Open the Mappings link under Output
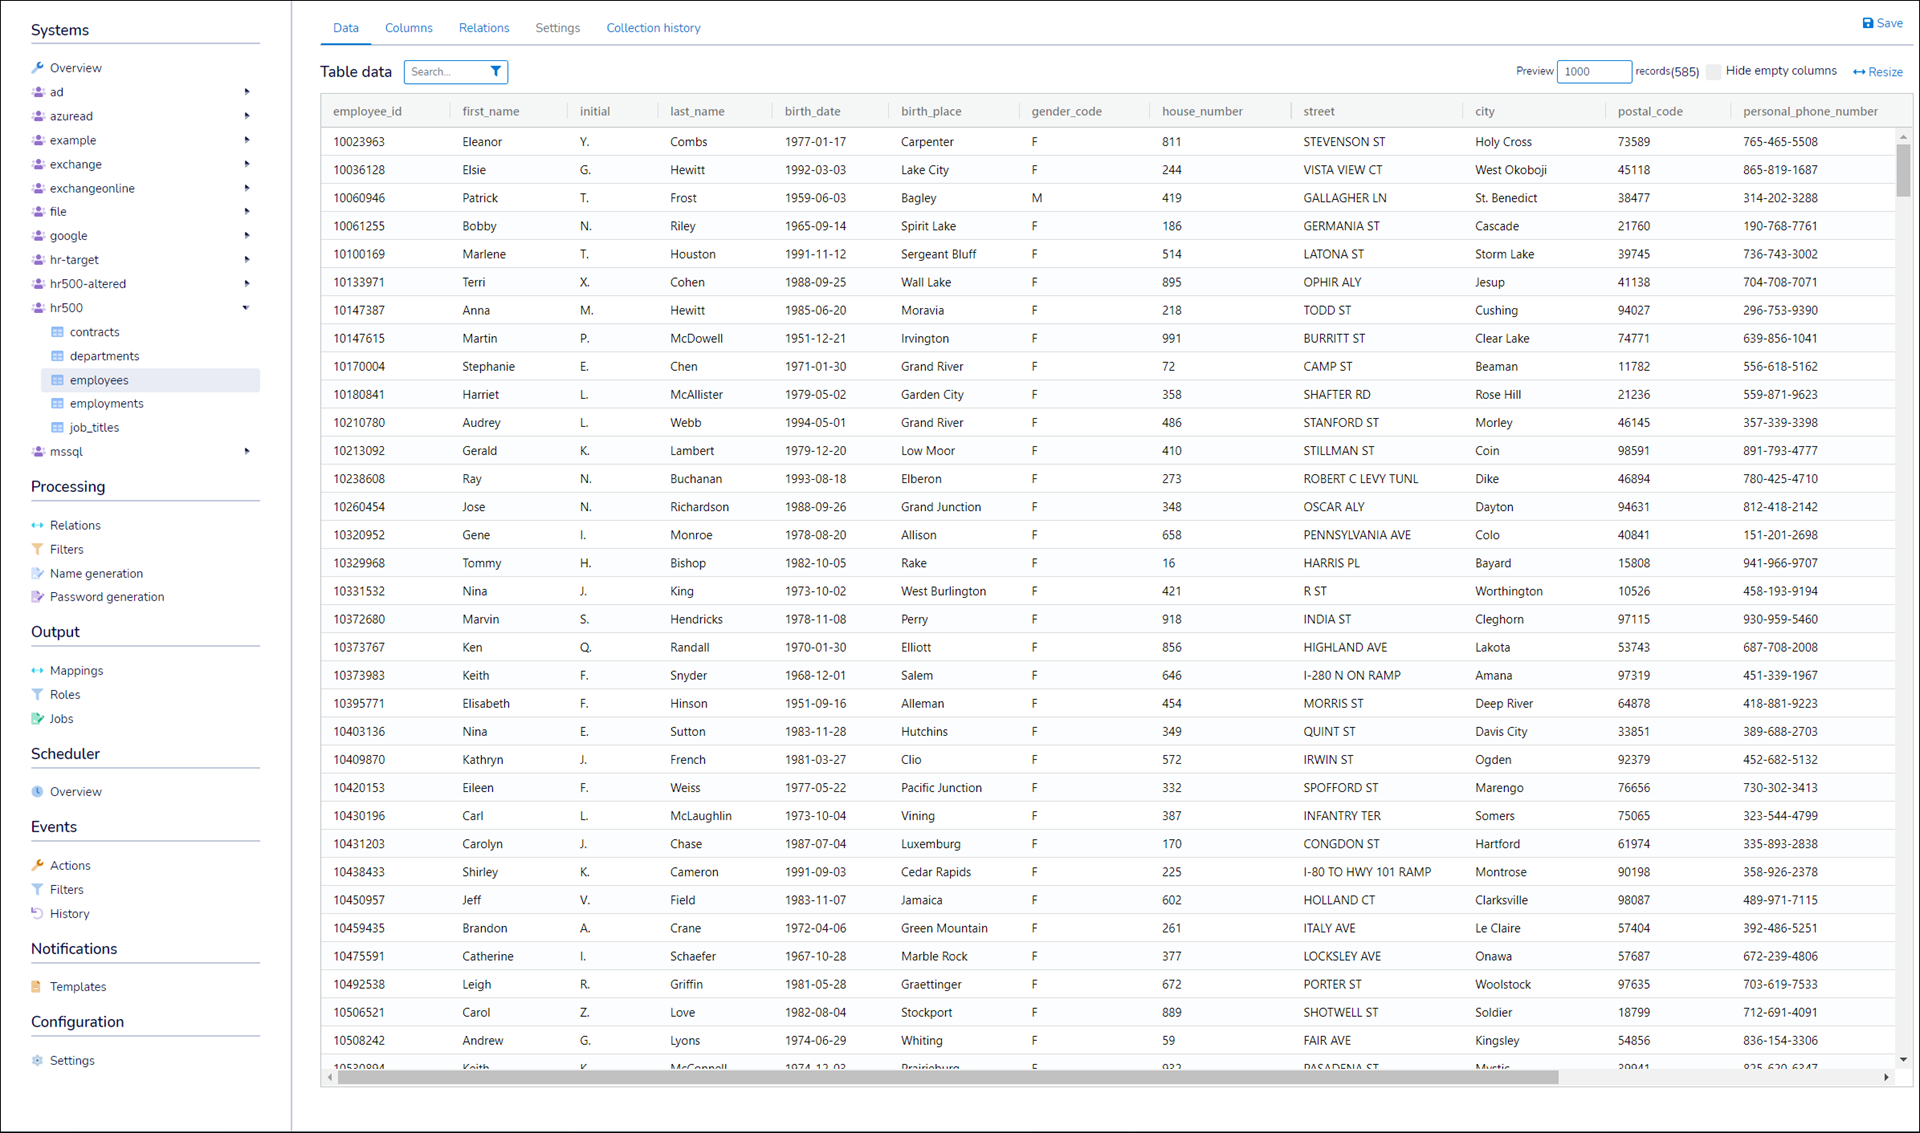Screen dimensions: 1920x1133 tap(76, 670)
